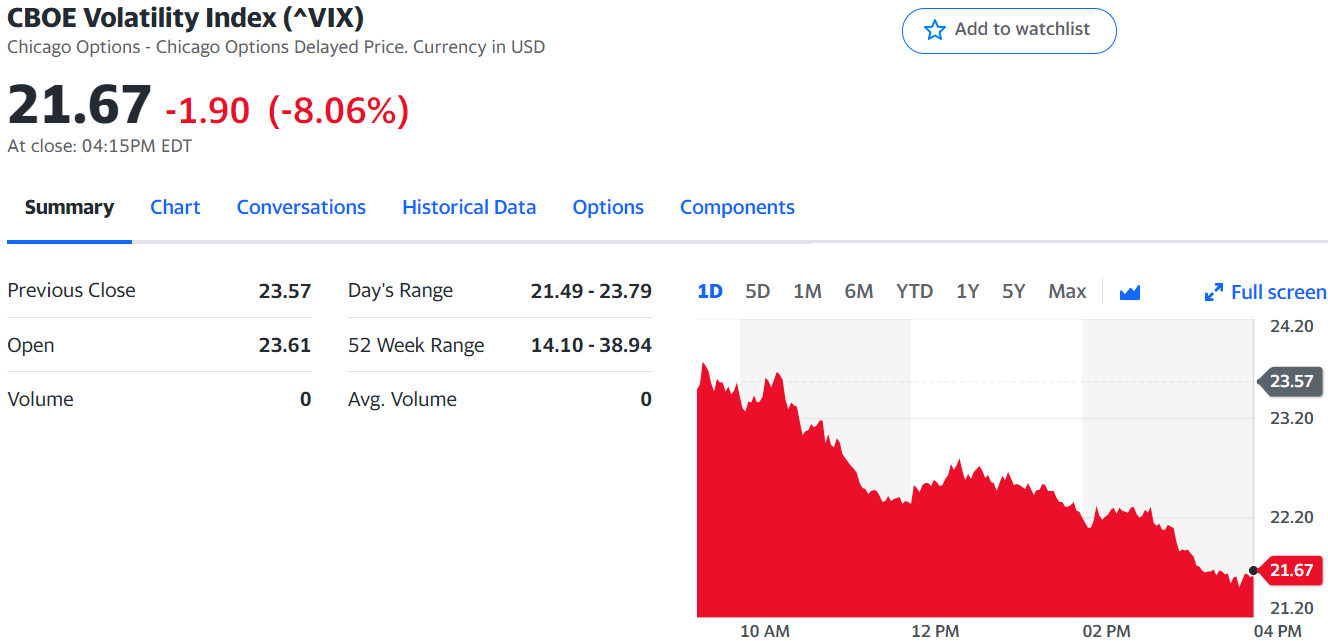Image resolution: width=1328 pixels, height=641 pixels.
Task: Click the Volume label in first column
Action: (40, 399)
